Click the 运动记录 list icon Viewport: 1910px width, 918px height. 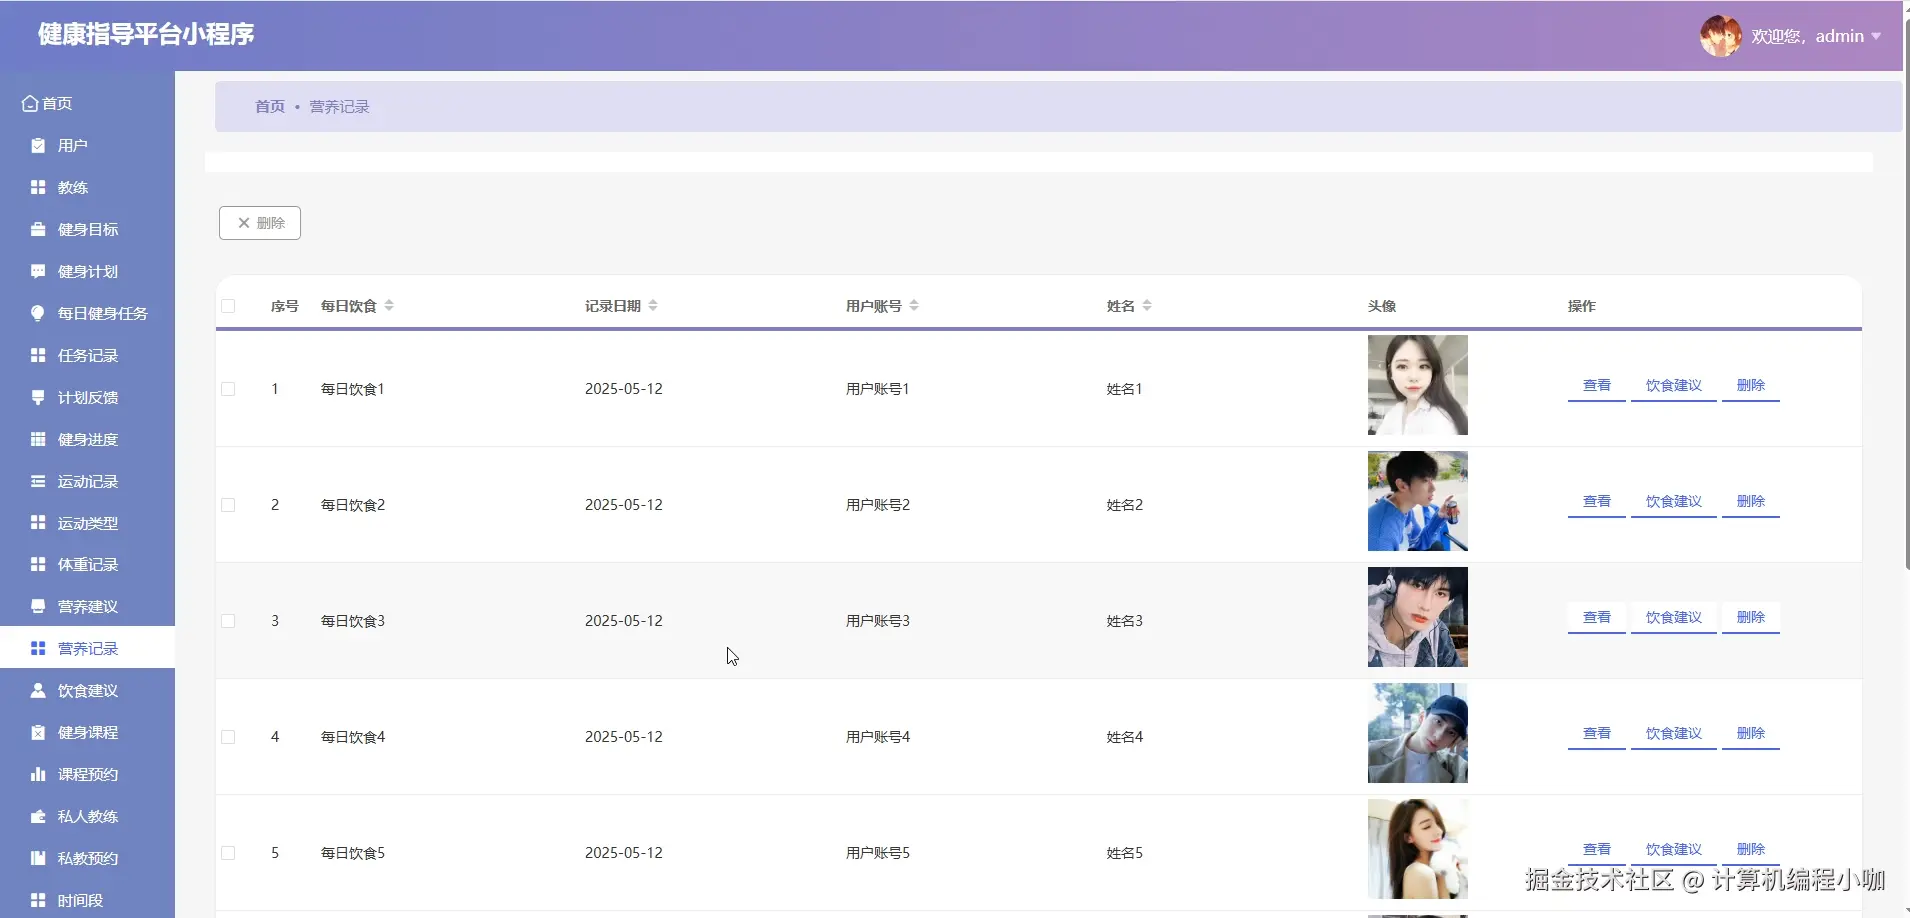point(38,482)
